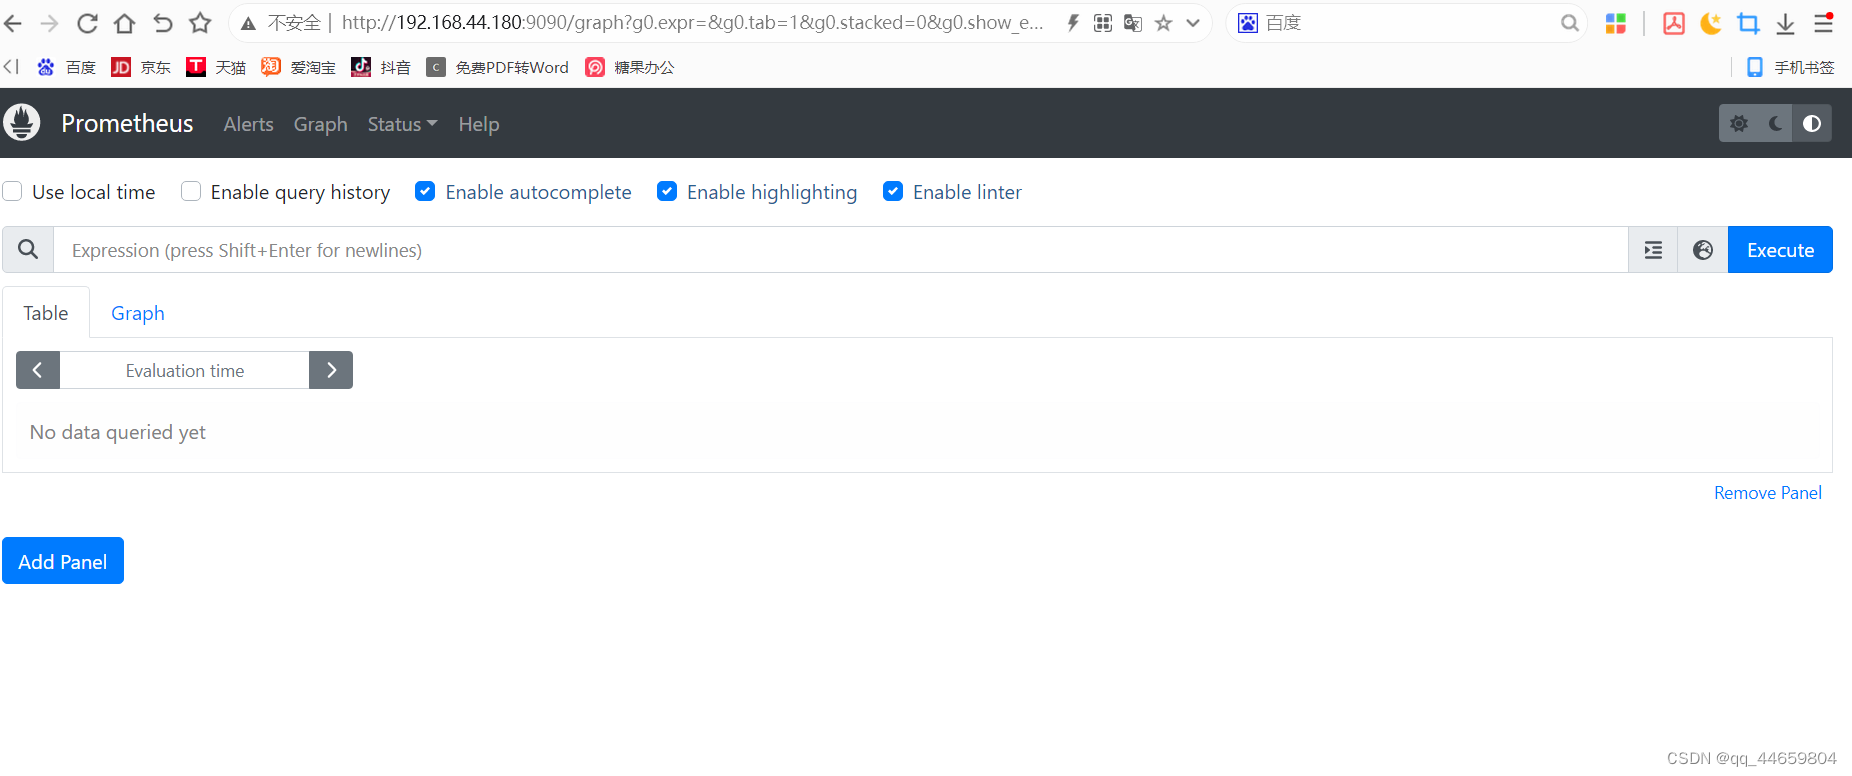Disable the Enable autocomplete checkbox
1852x776 pixels.
(425, 191)
